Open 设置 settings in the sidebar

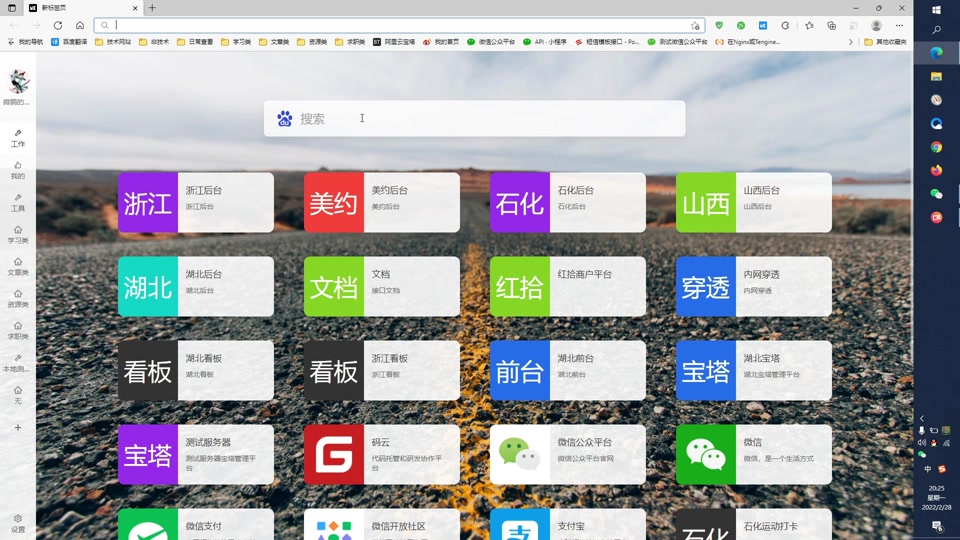point(18,523)
